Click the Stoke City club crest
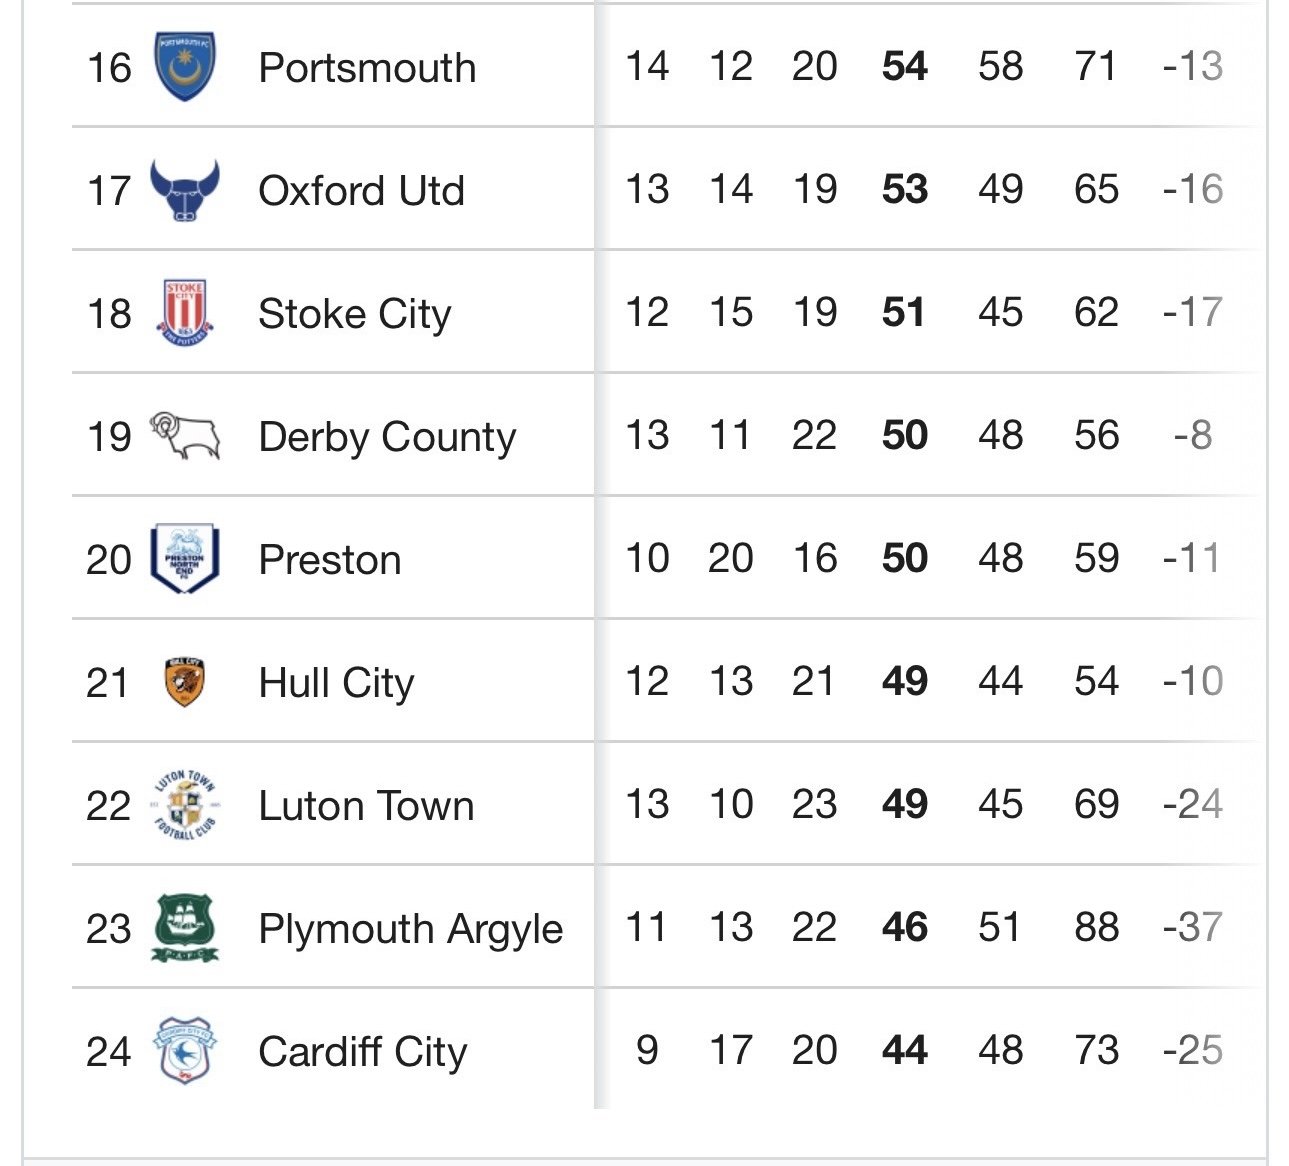The image size is (1289, 1166). click(x=185, y=313)
